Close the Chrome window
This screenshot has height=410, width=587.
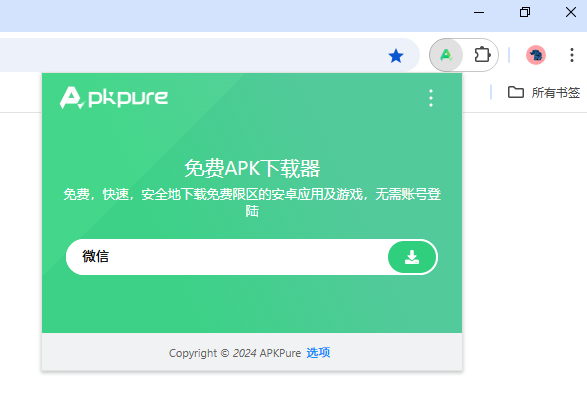pos(571,12)
